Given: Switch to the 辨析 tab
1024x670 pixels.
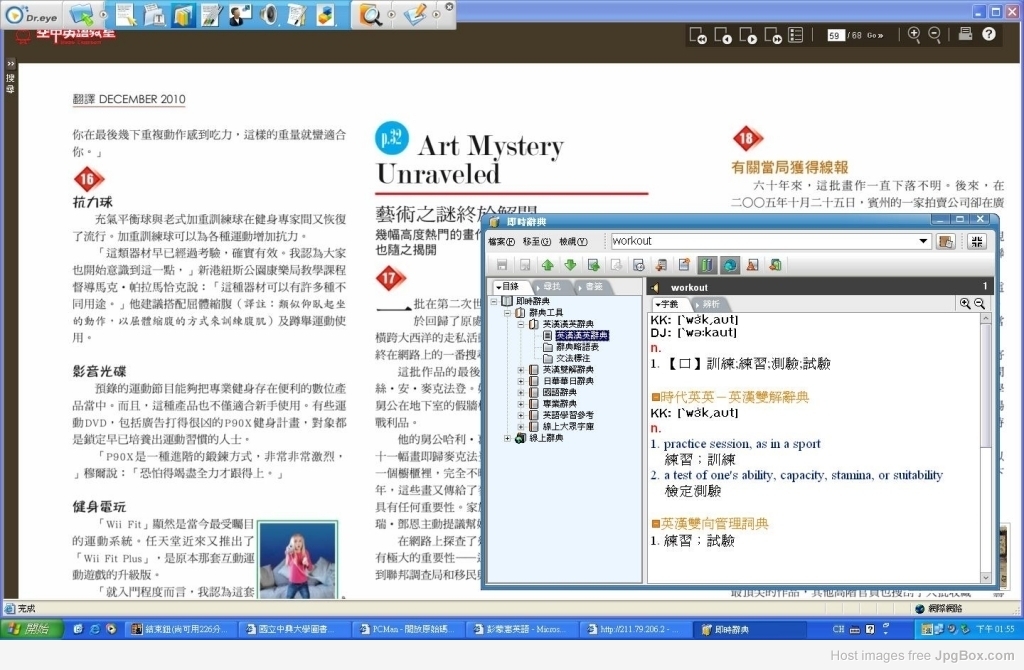Looking at the screenshot, I should pyautogui.click(x=710, y=304).
